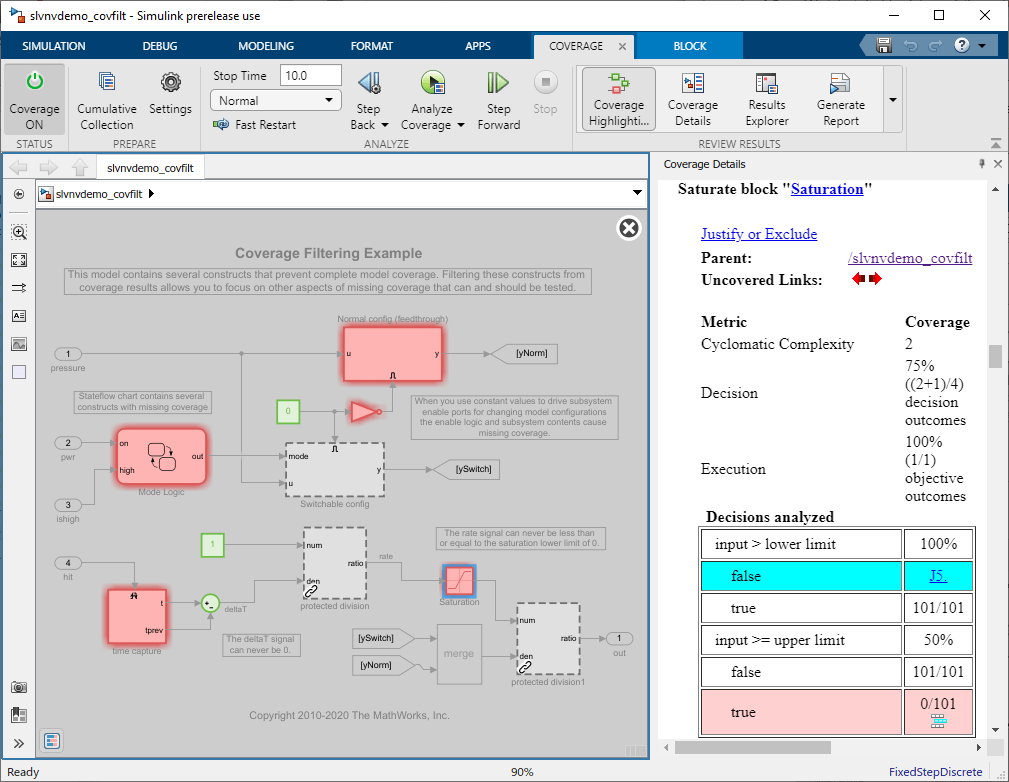Open the J5. justification link
Screen dimensions: 1009x782
(x=938, y=576)
